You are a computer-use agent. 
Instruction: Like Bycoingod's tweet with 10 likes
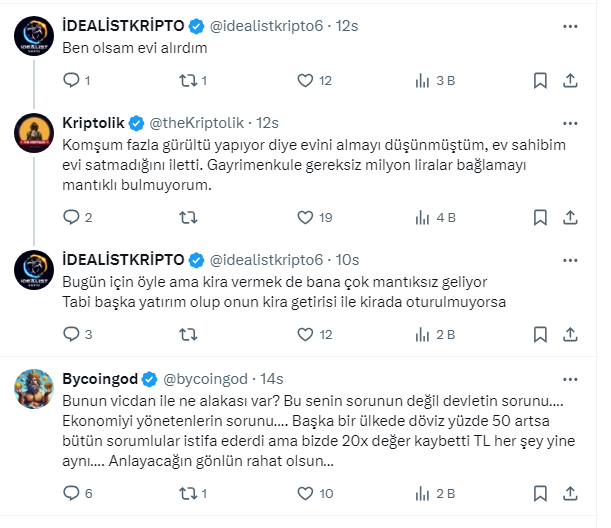click(309, 493)
